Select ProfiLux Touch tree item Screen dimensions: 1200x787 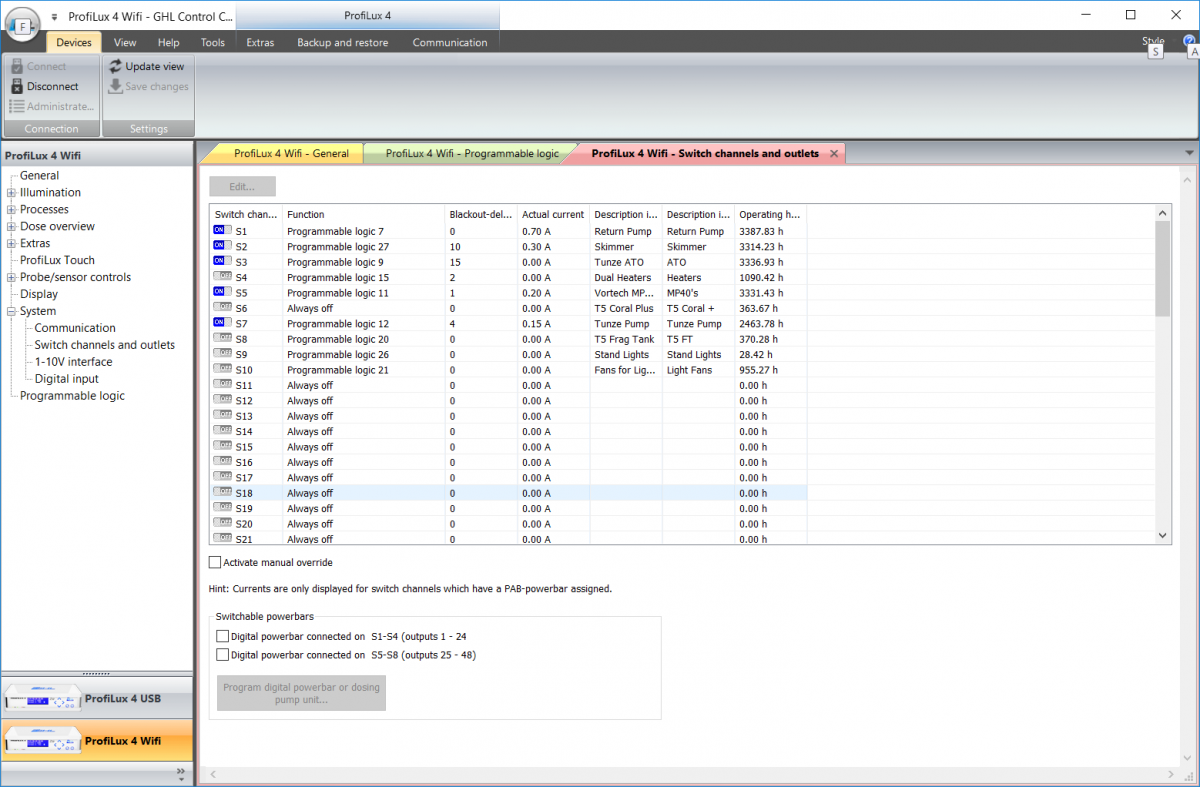57,261
